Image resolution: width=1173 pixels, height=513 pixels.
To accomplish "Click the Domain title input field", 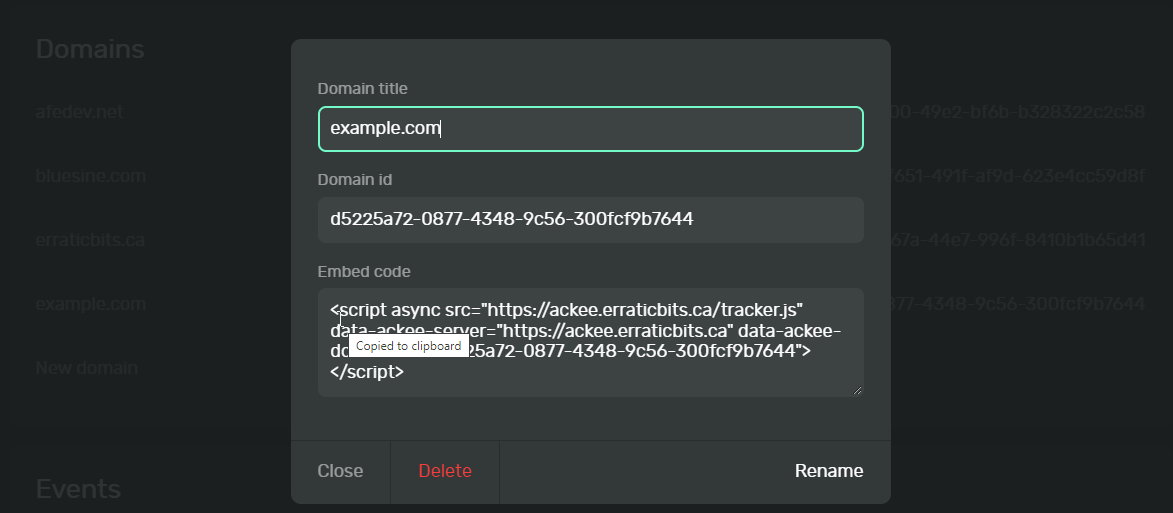I will pyautogui.click(x=590, y=129).
